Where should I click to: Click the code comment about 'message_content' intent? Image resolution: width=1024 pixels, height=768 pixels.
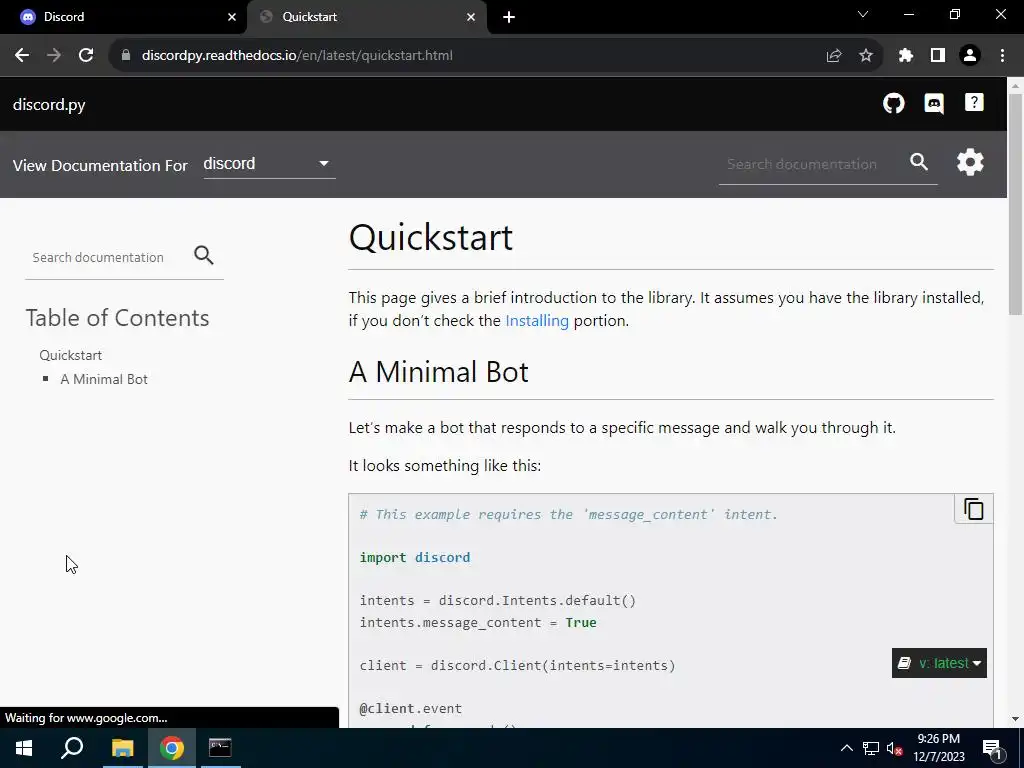(x=568, y=515)
